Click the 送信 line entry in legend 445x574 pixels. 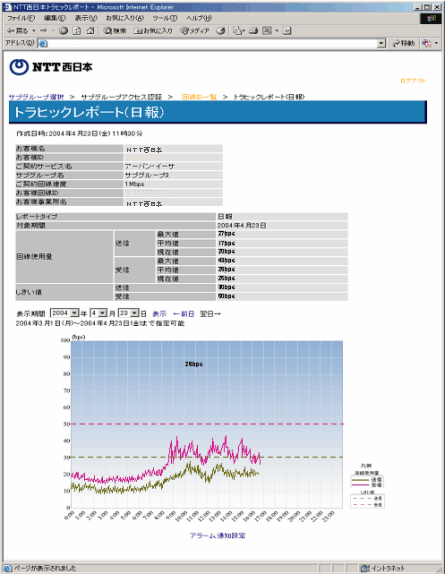[x=367, y=479]
